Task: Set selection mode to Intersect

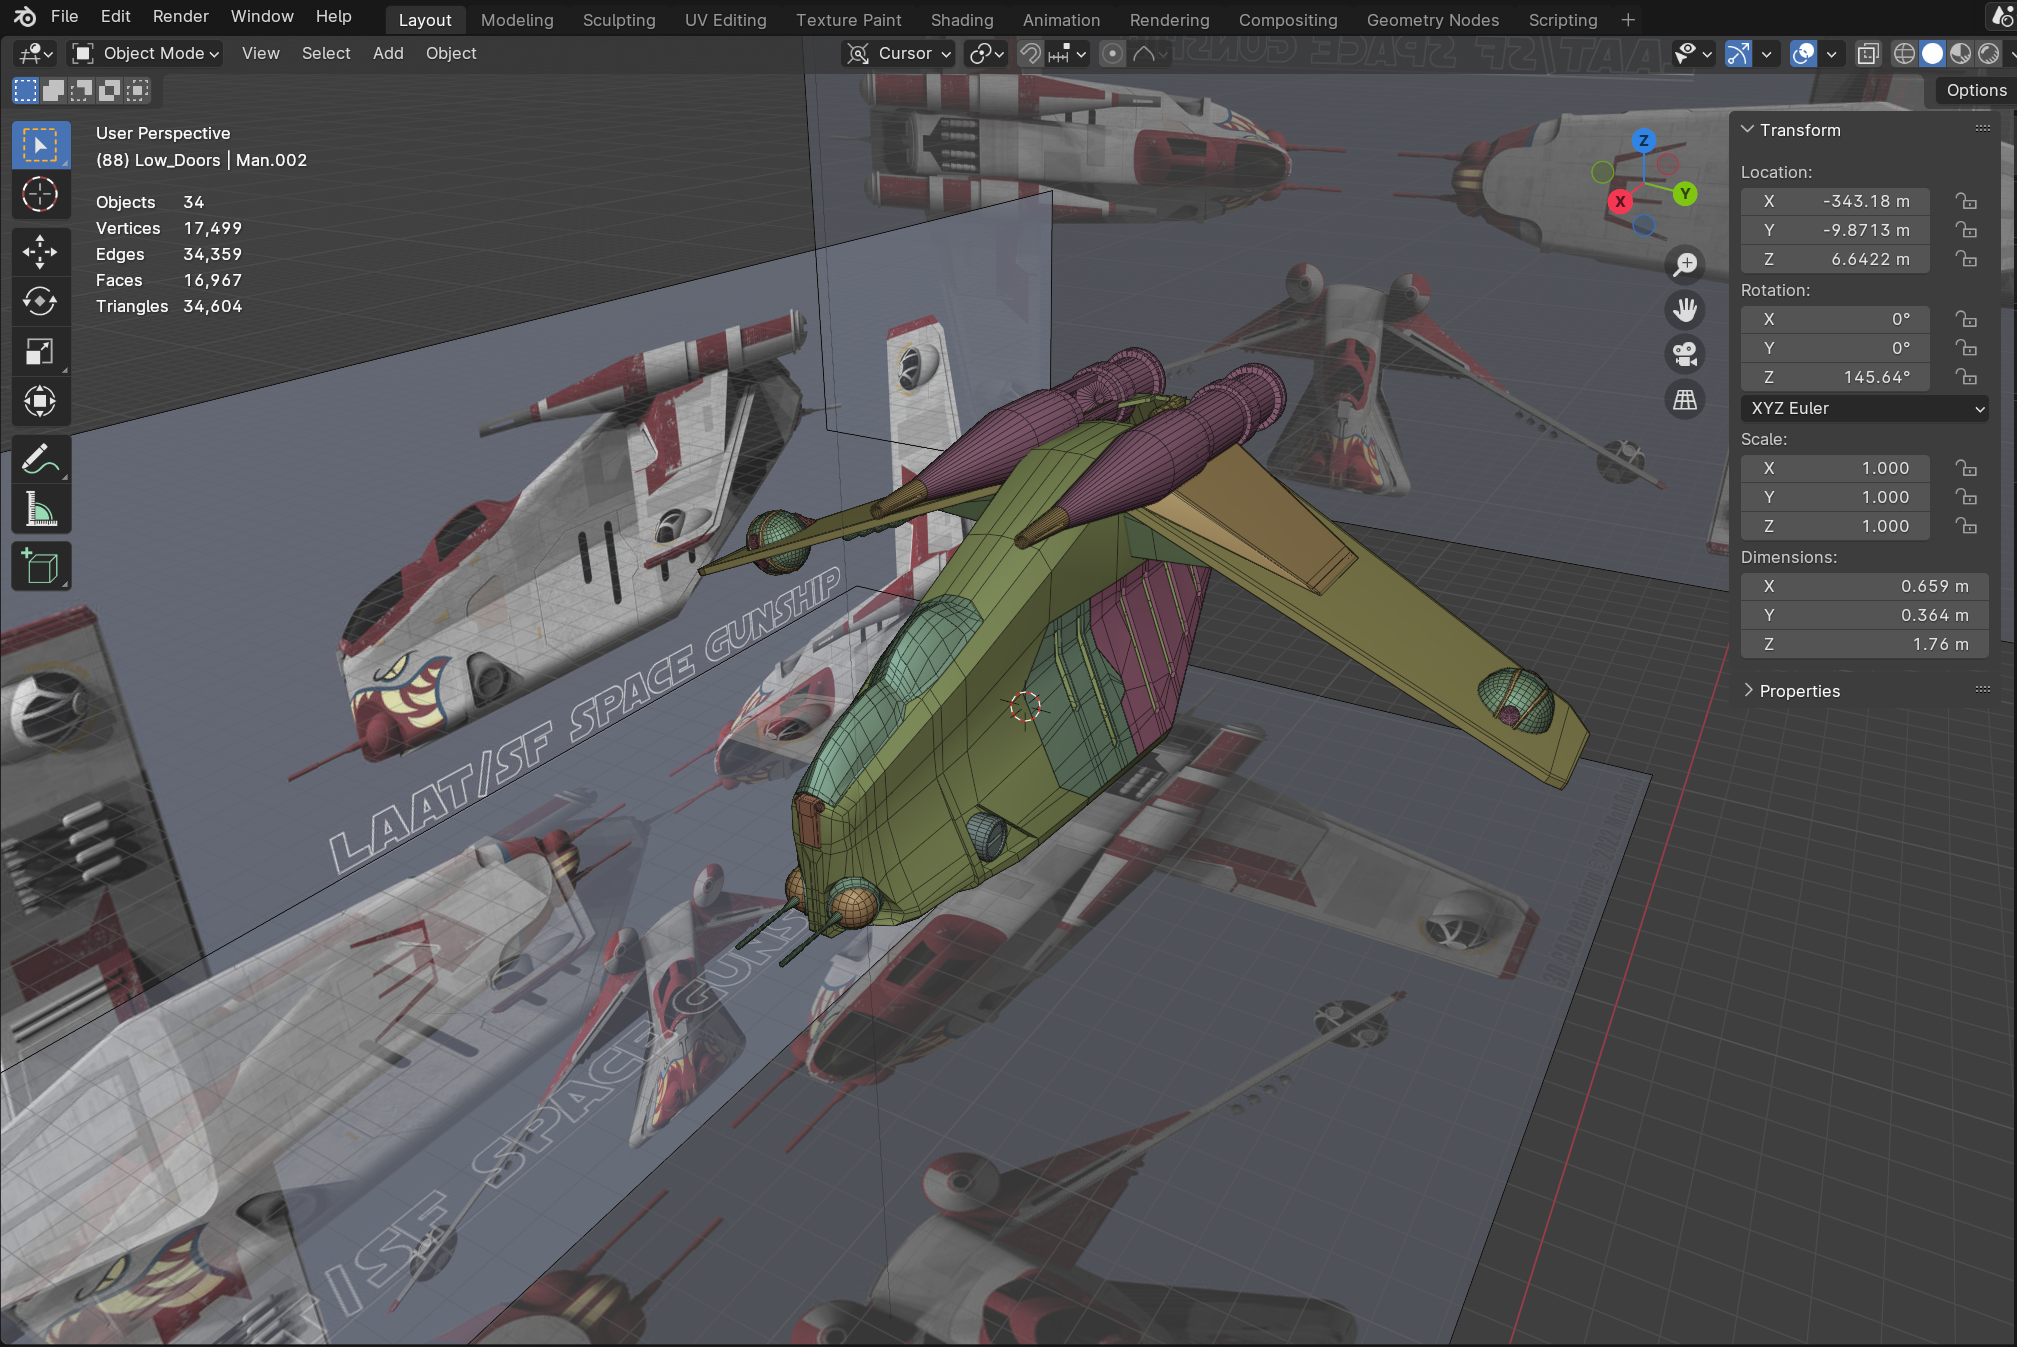Action: click(137, 91)
